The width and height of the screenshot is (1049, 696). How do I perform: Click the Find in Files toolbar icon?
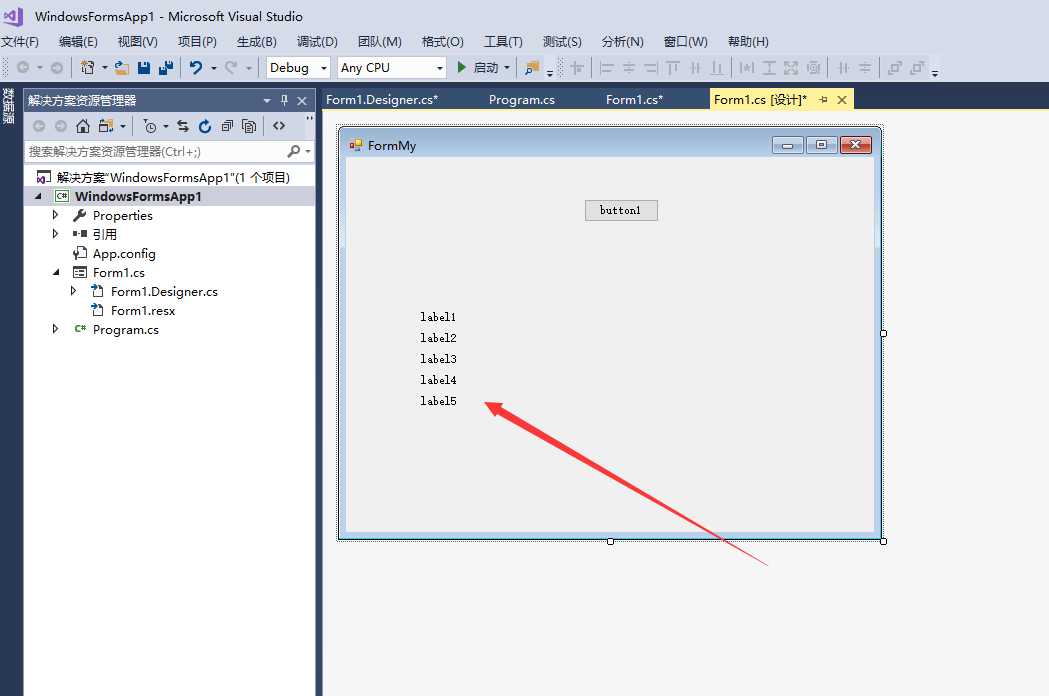coord(532,68)
